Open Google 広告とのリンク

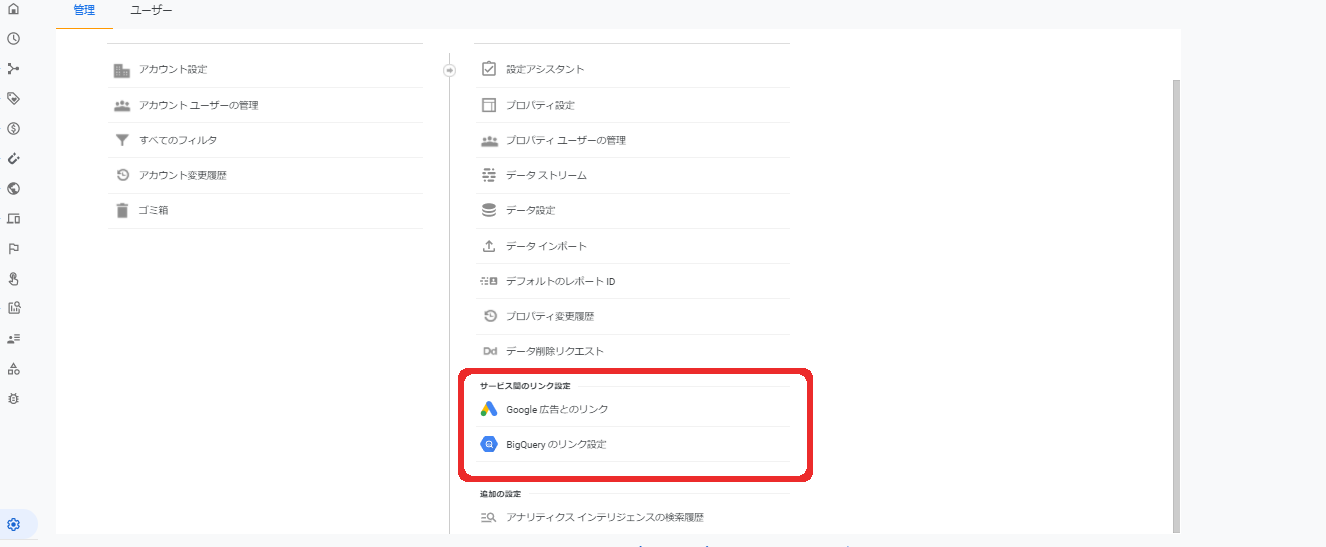point(556,409)
